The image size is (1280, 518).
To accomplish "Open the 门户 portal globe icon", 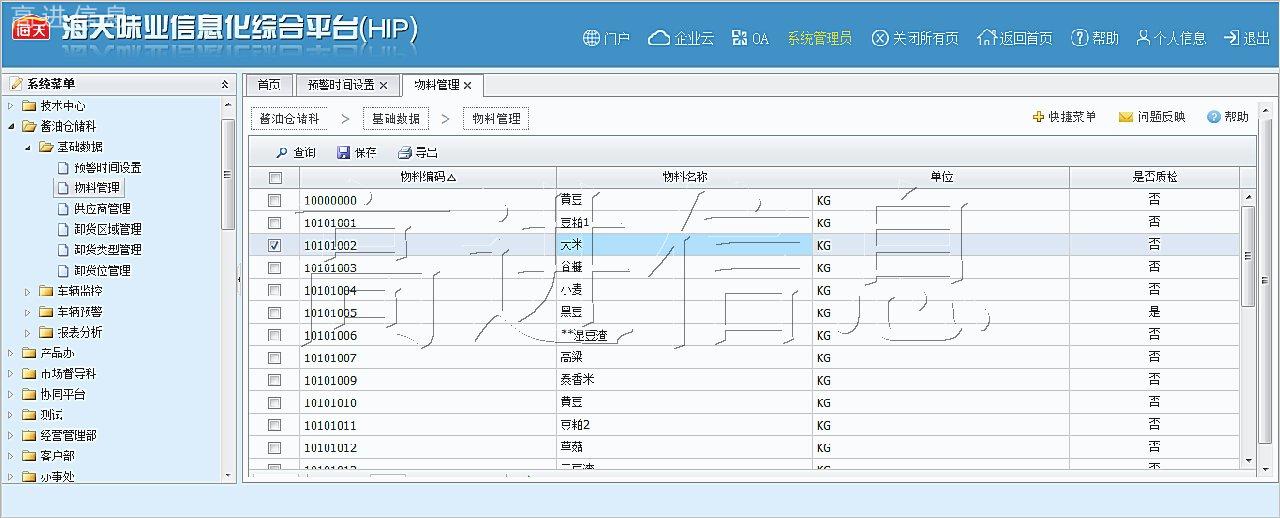I will tap(590, 38).
